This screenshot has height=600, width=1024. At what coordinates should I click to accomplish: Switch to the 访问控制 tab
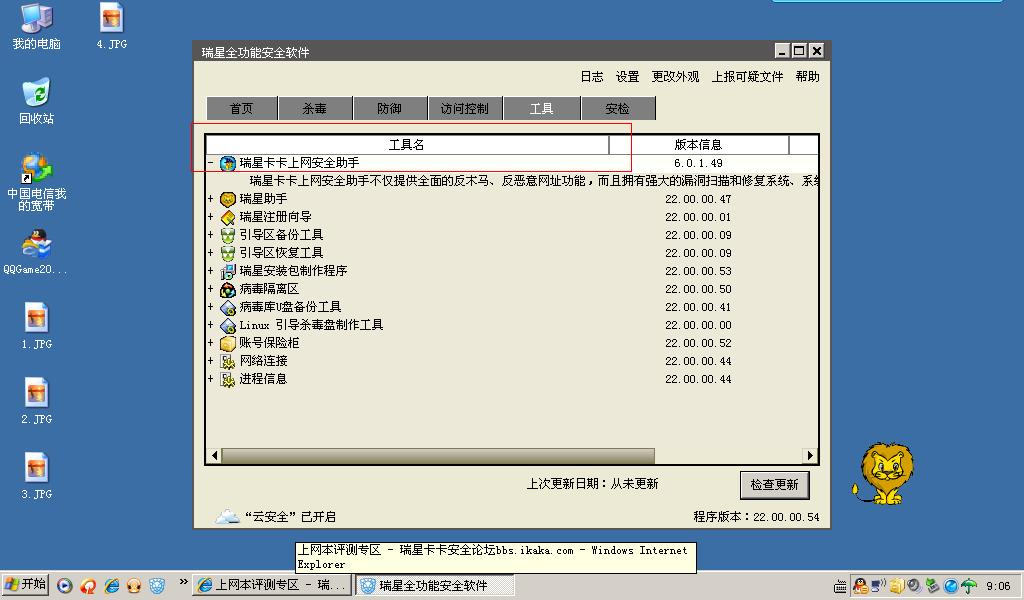(x=465, y=108)
